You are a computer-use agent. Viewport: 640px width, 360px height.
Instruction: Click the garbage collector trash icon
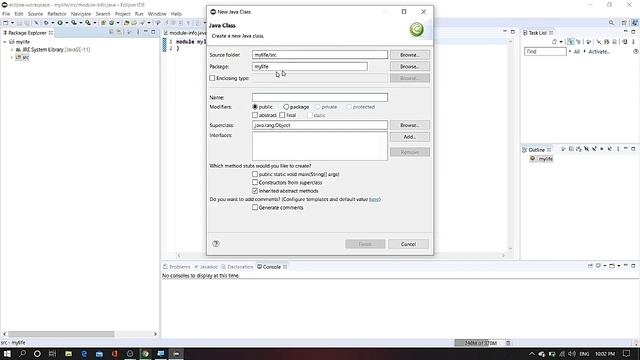pyautogui.click(x=508, y=343)
